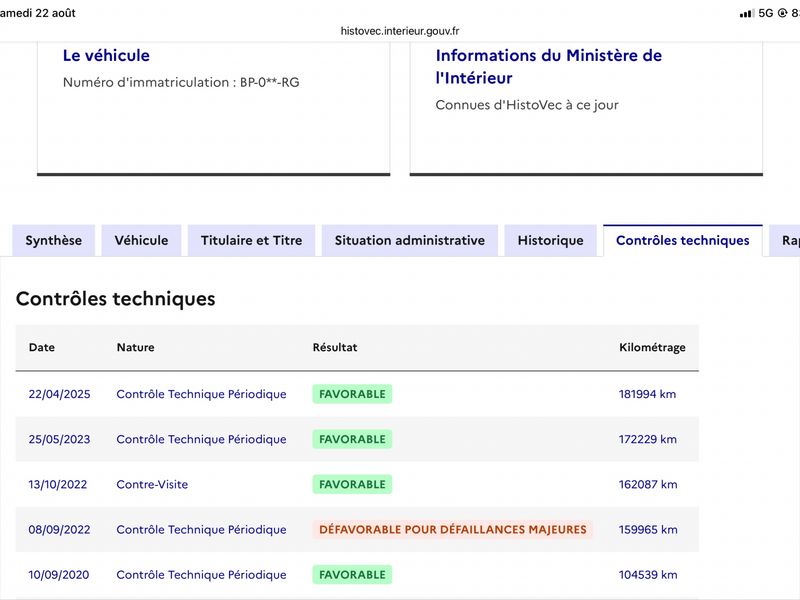
Task: Click the 181994 km mileage value
Action: coord(647,394)
